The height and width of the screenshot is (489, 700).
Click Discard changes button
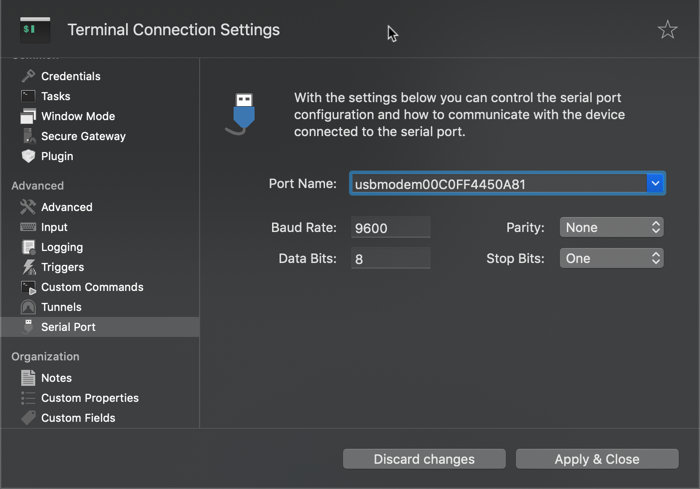tap(424, 459)
